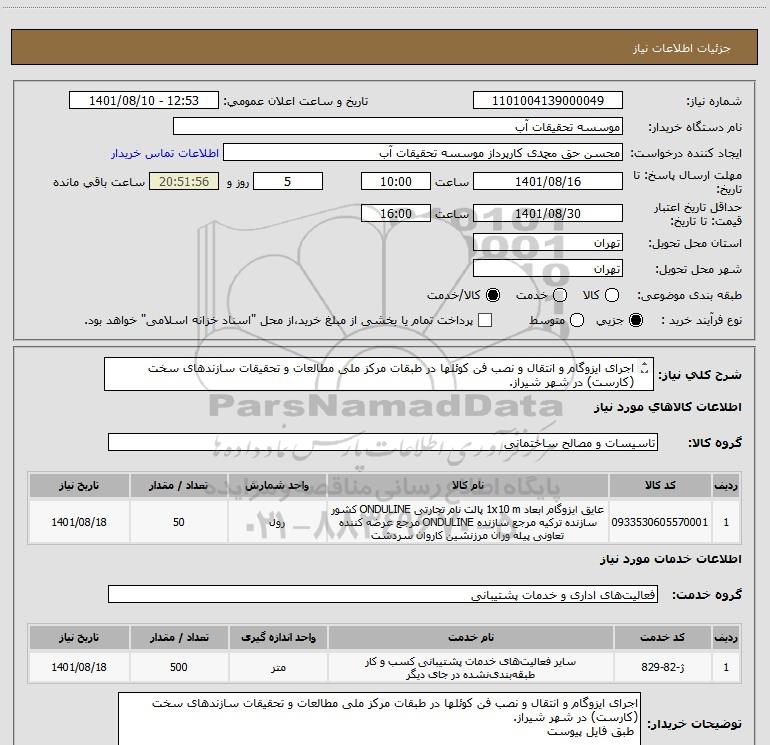Click service code ژ-82-829
This screenshot has height=745, width=770.
[662, 667]
